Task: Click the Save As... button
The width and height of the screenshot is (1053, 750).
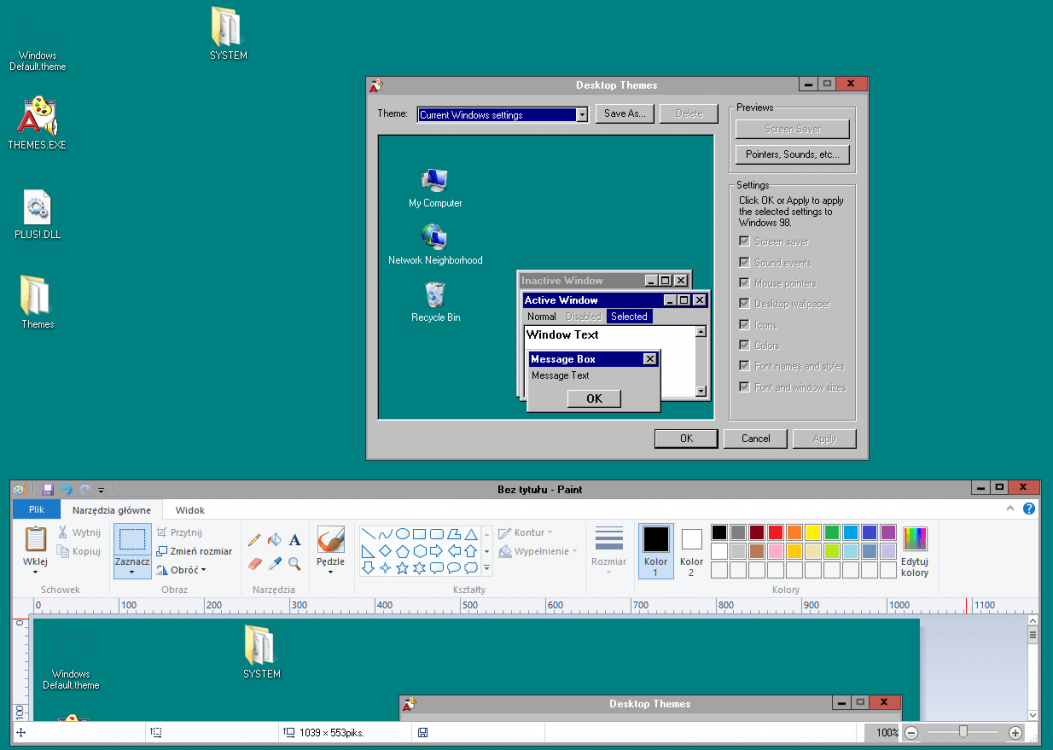Action: pos(626,114)
